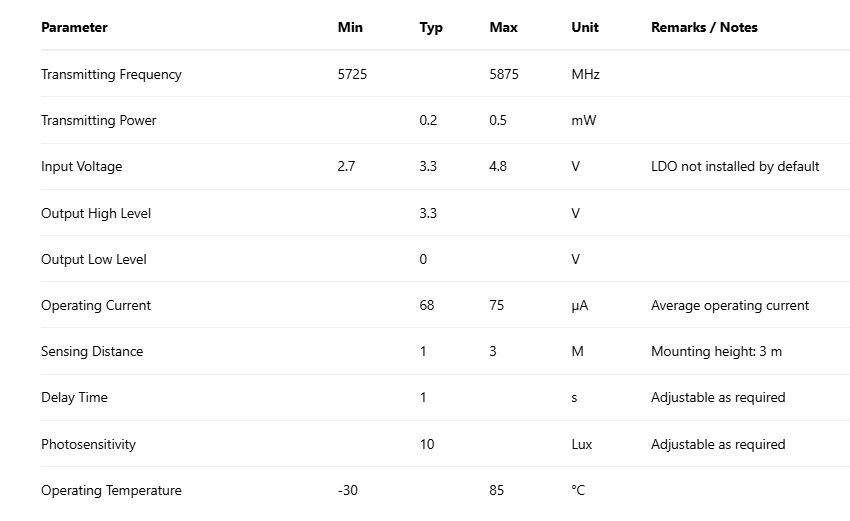The image size is (850, 521).
Task: Select the 5725 minimum frequency value
Action: click(x=352, y=74)
